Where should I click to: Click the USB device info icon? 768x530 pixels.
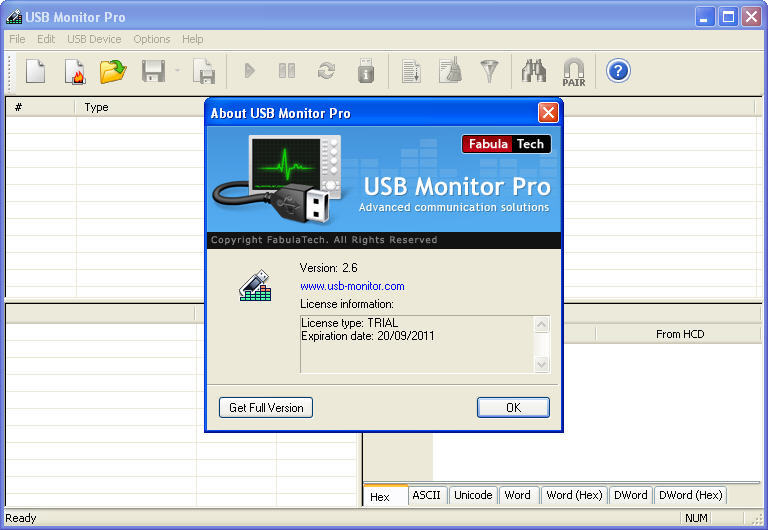(366, 71)
